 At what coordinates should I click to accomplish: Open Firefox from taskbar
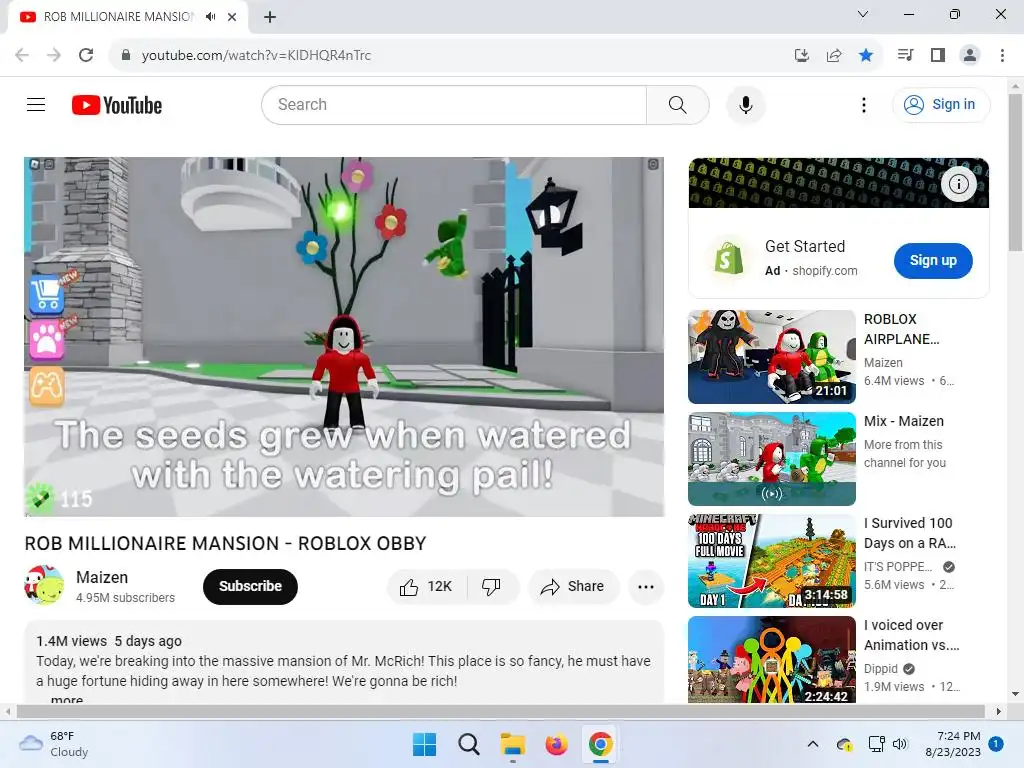(x=556, y=744)
